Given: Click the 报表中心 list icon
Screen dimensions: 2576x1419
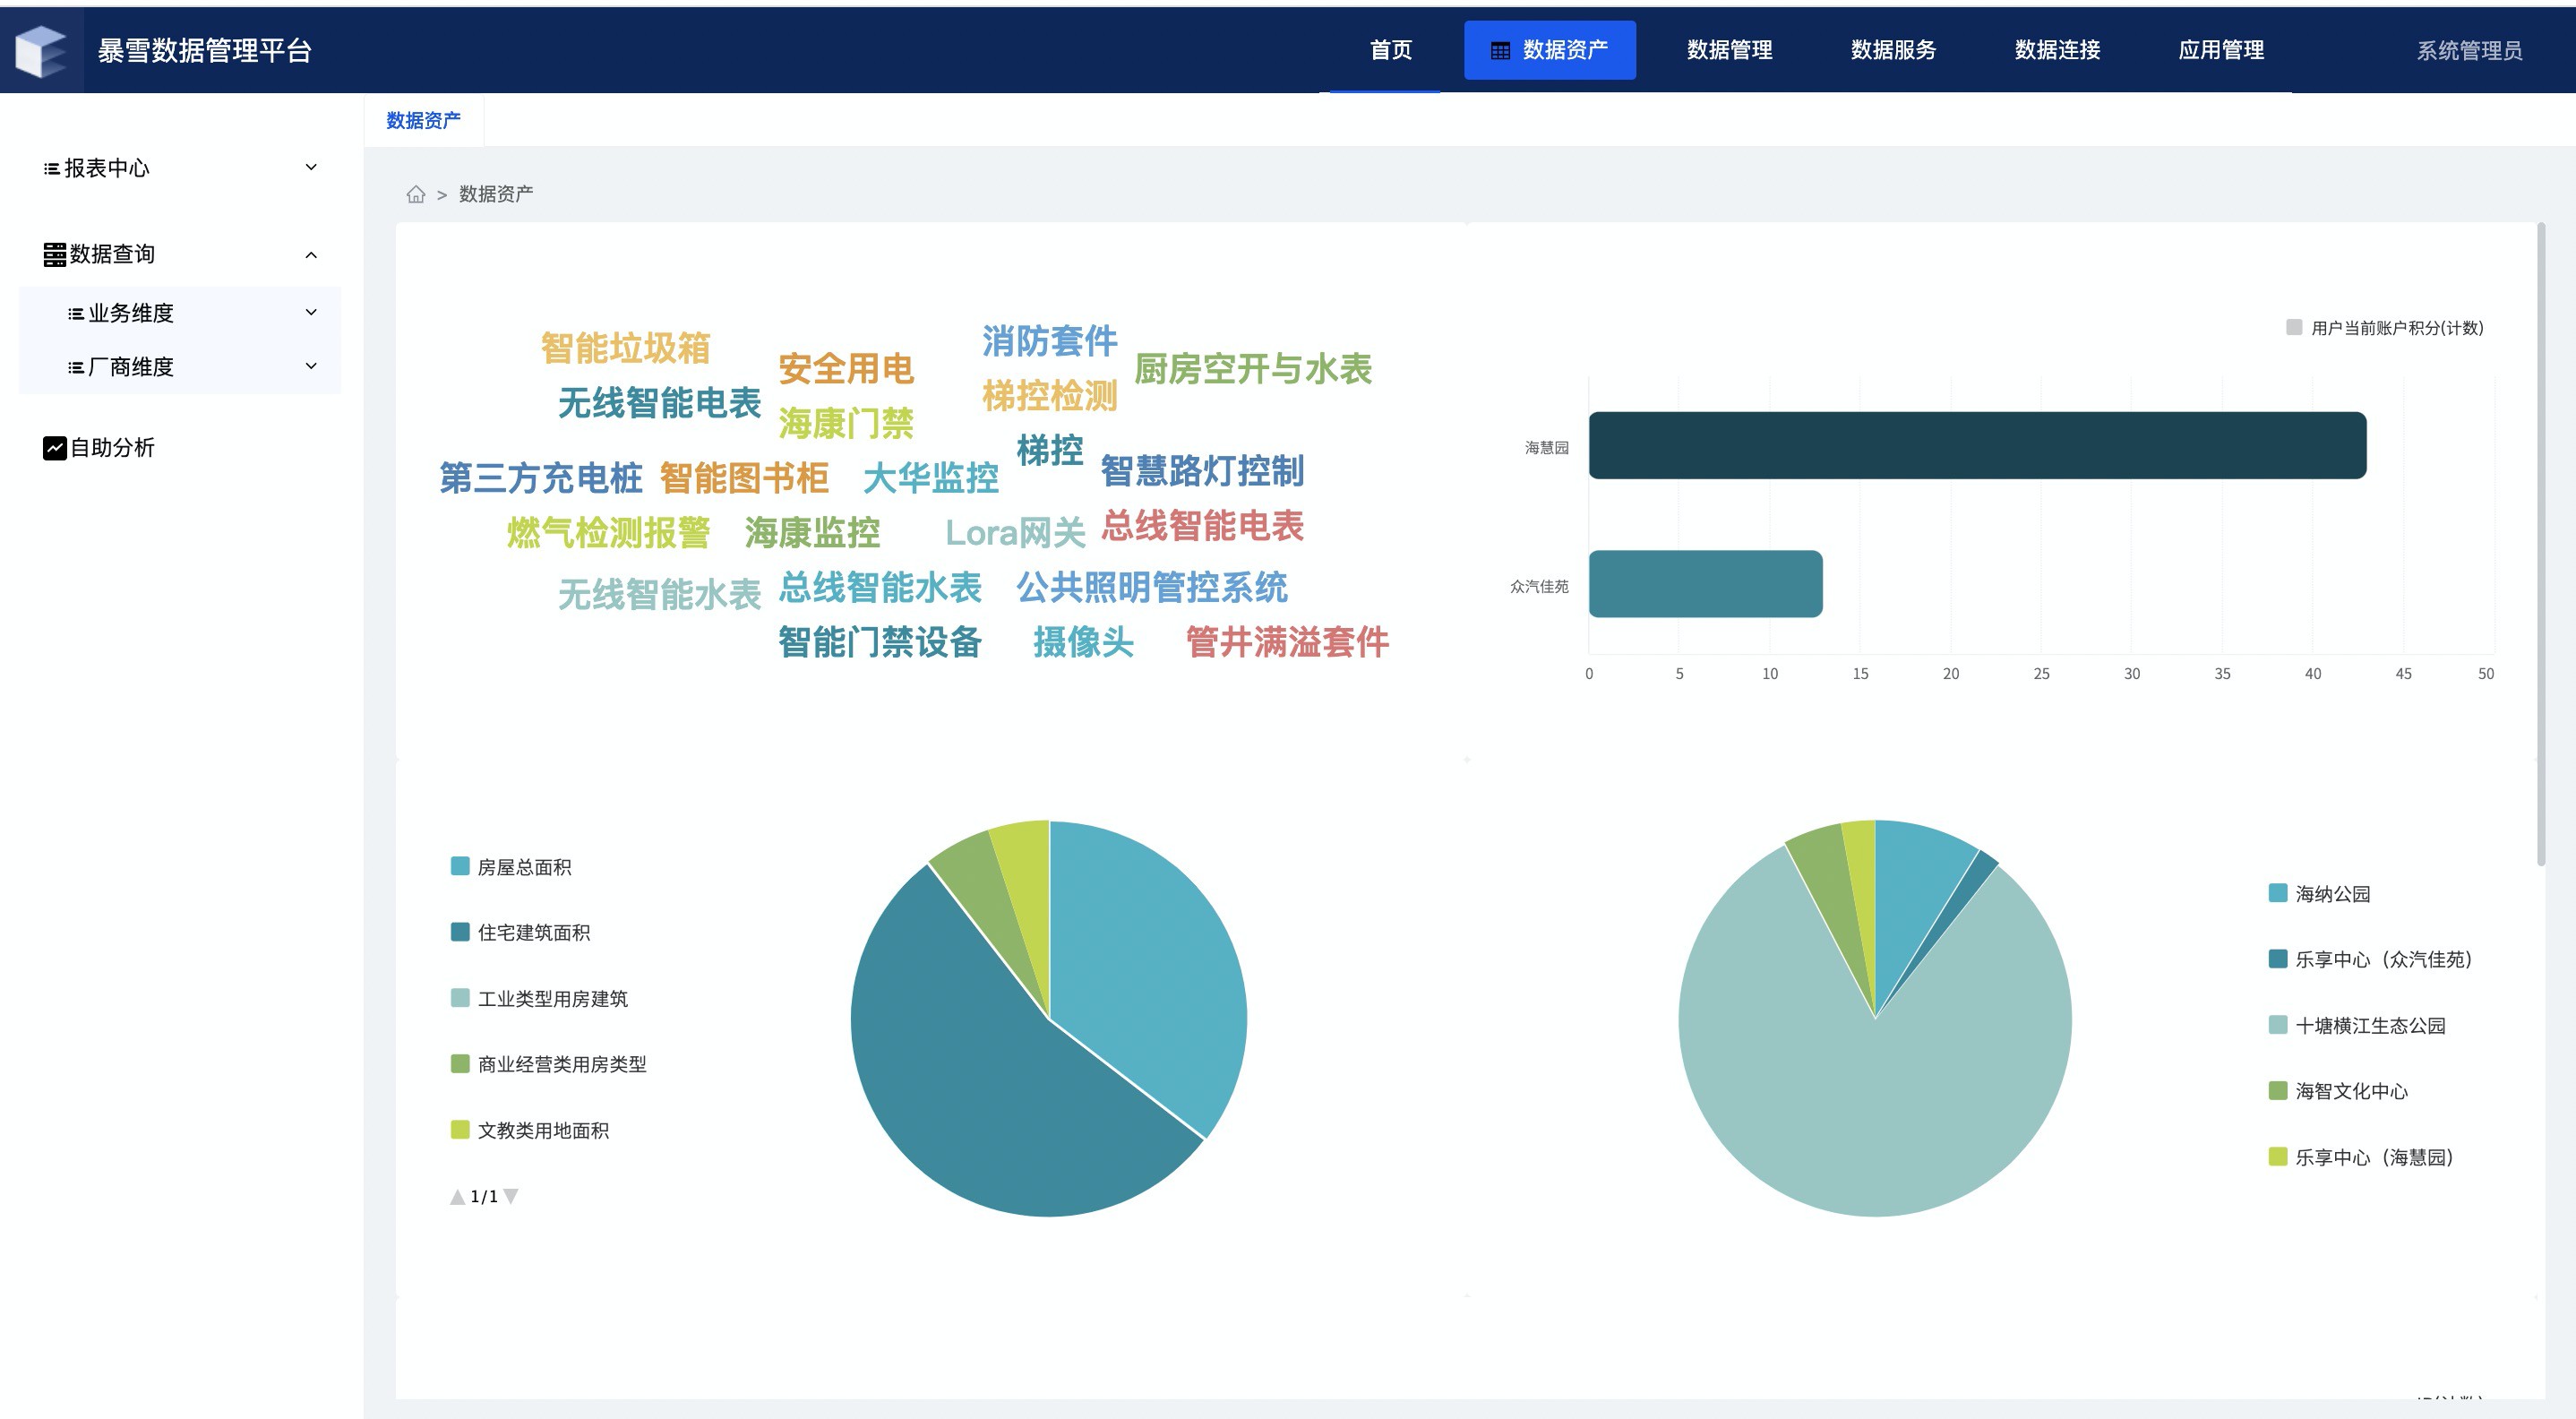Looking at the screenshot, I should pyautogui.click(x=51, y=169).
